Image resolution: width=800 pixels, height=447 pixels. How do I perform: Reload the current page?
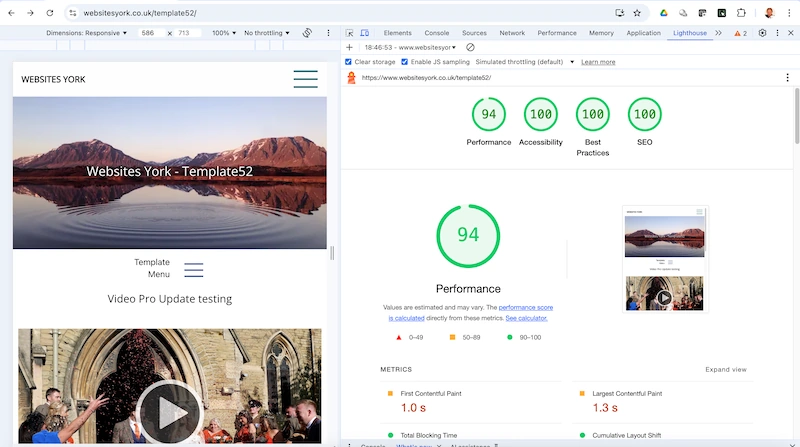49,13
